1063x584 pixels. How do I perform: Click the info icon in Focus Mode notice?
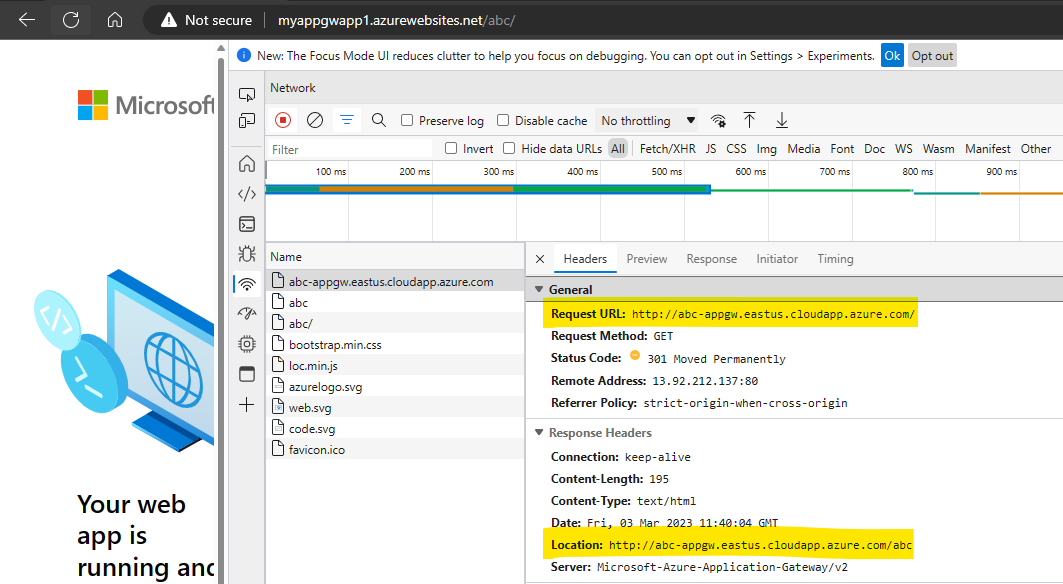coord(243,56)
